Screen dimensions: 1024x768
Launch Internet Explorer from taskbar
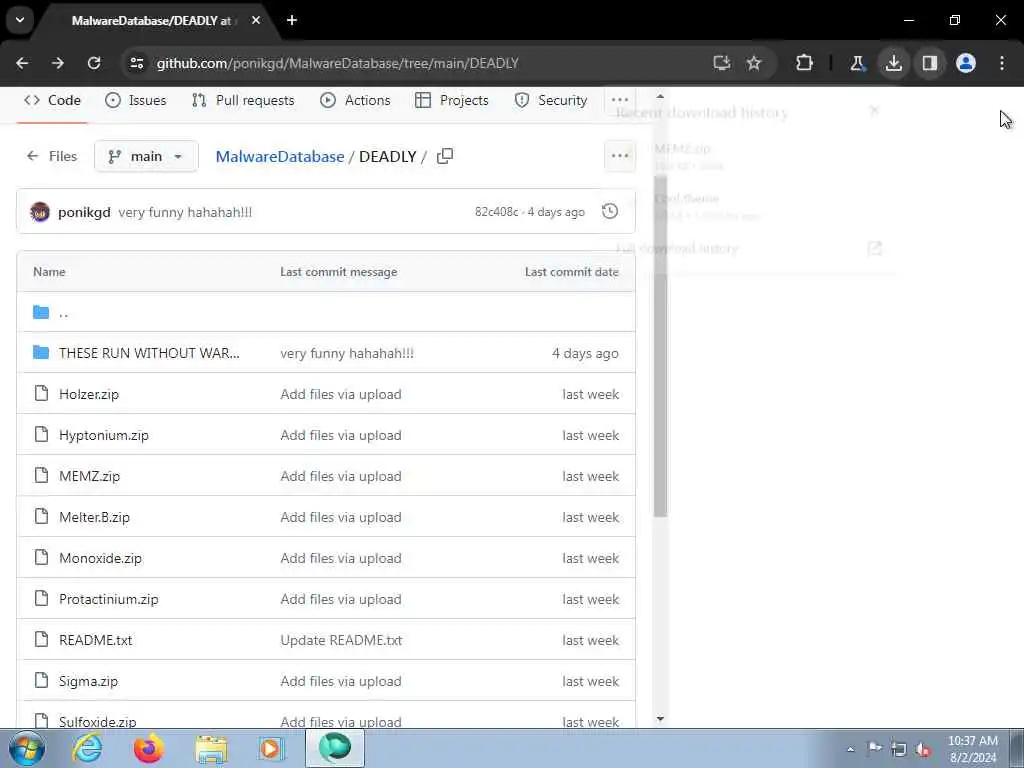point(87,748)
